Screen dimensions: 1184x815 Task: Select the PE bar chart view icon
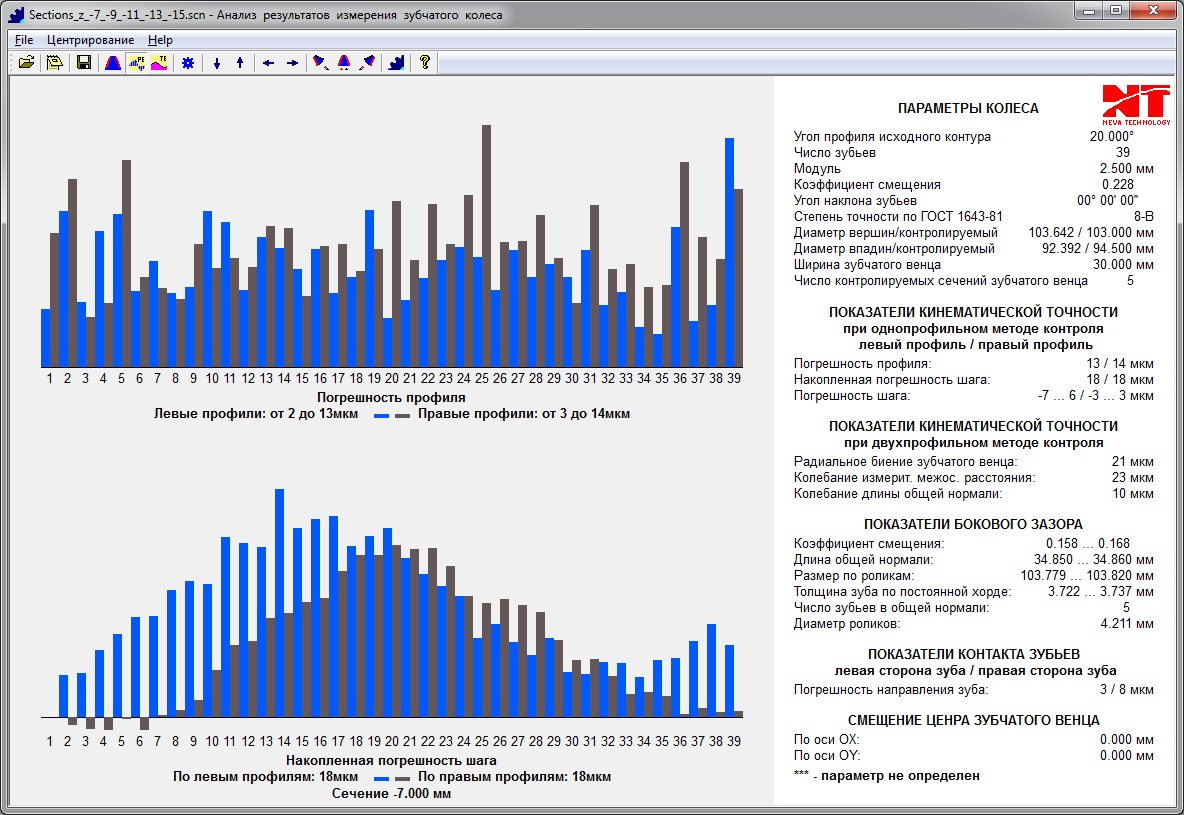tap(136, 63)
